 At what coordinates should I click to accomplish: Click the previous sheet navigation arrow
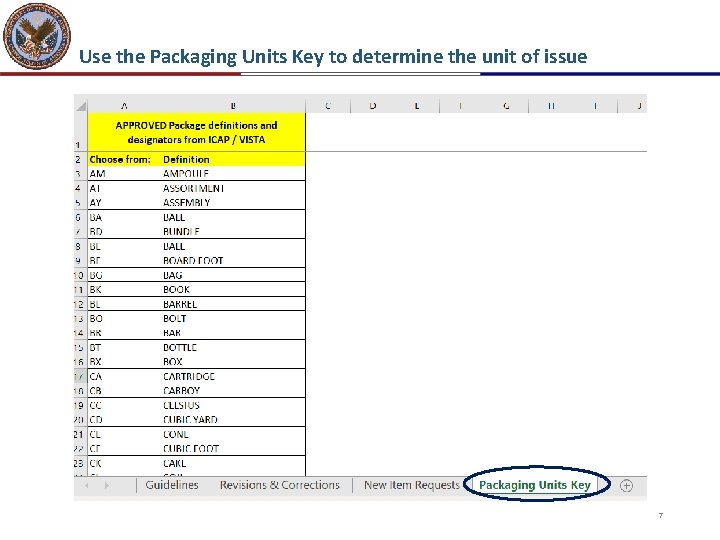tap(87, 485)
